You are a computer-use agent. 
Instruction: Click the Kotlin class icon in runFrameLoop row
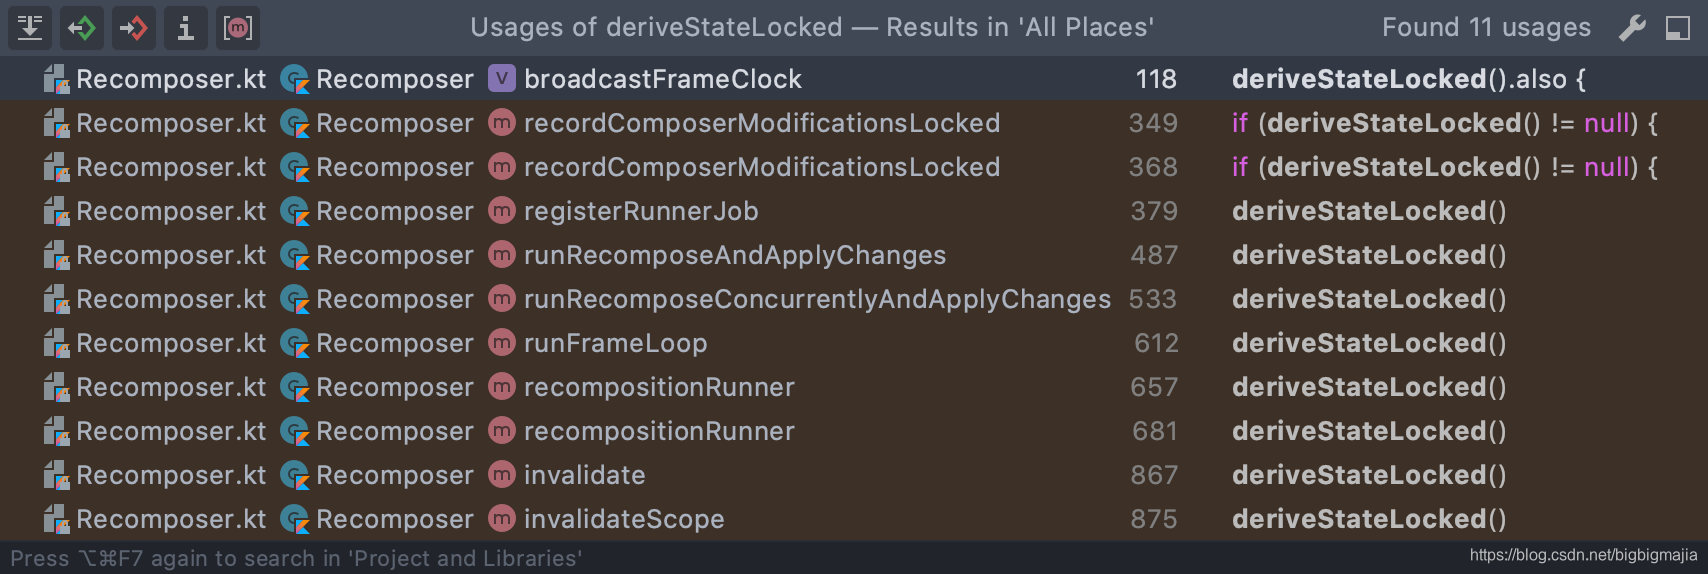[x=295, y=343]
